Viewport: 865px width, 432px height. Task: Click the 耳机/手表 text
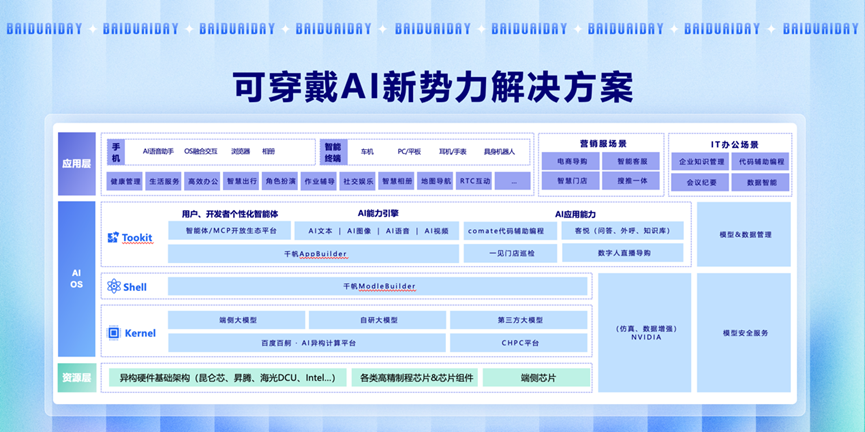453,151
